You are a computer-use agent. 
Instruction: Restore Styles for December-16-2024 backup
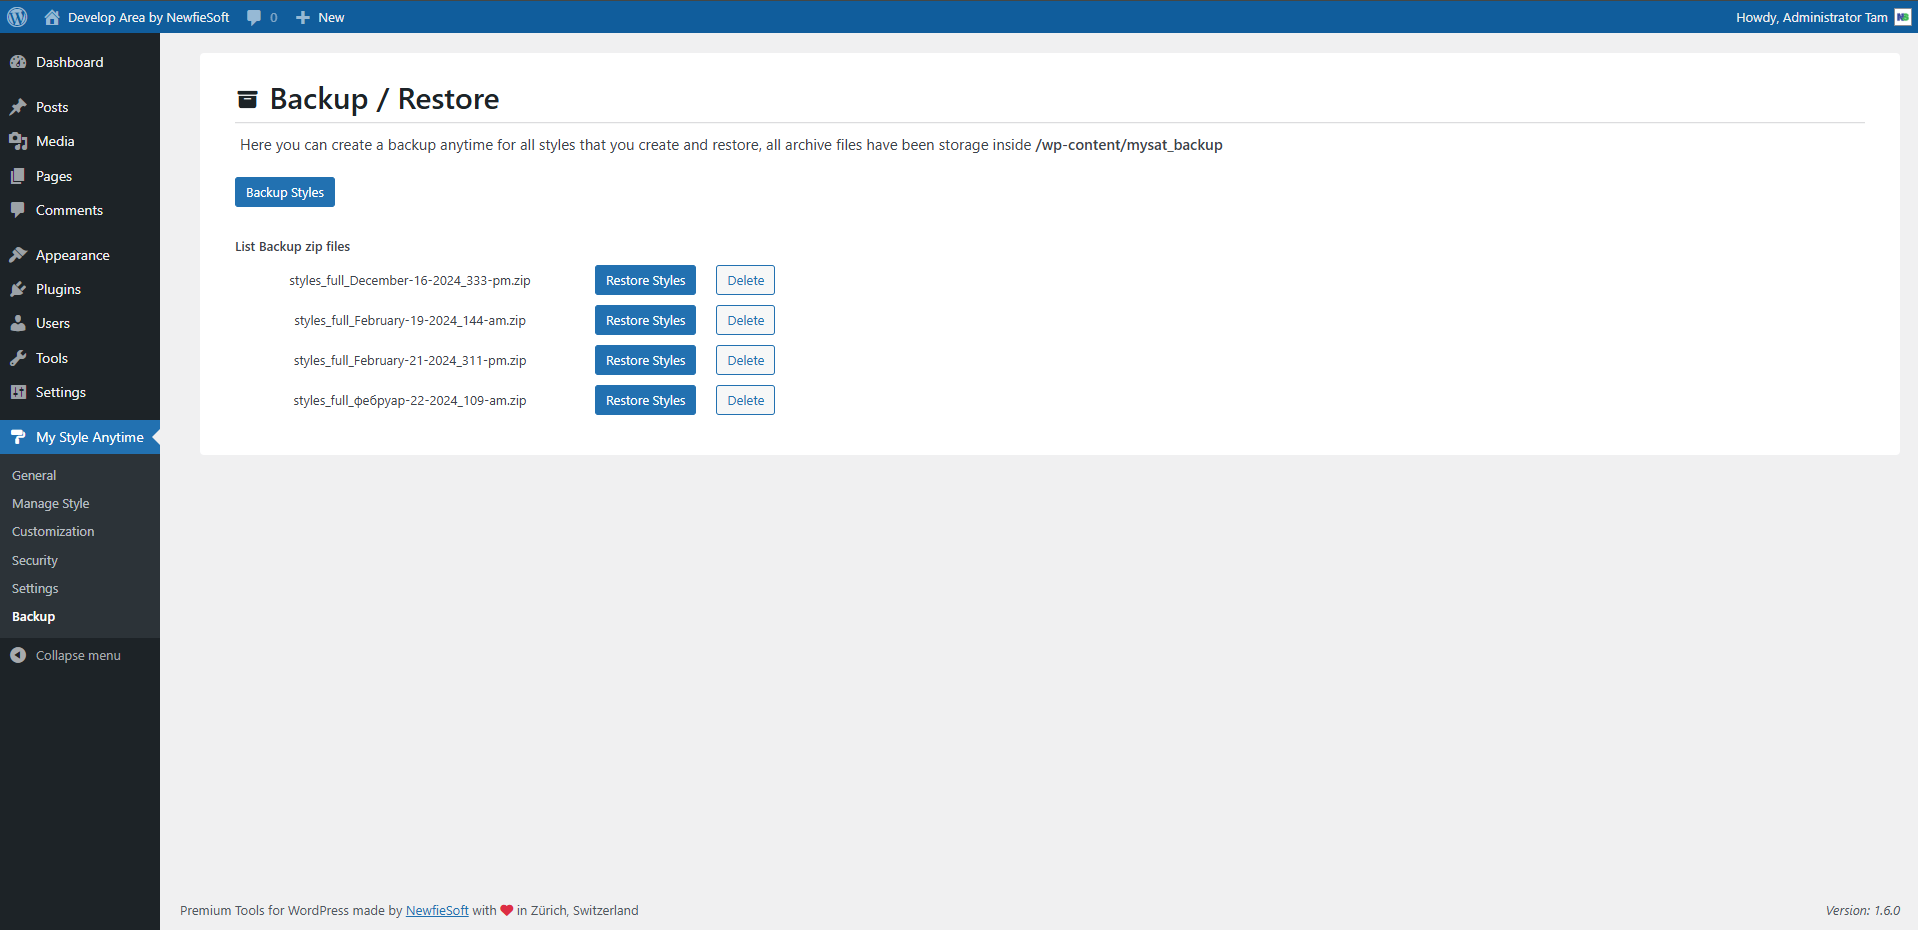(645, 280)
